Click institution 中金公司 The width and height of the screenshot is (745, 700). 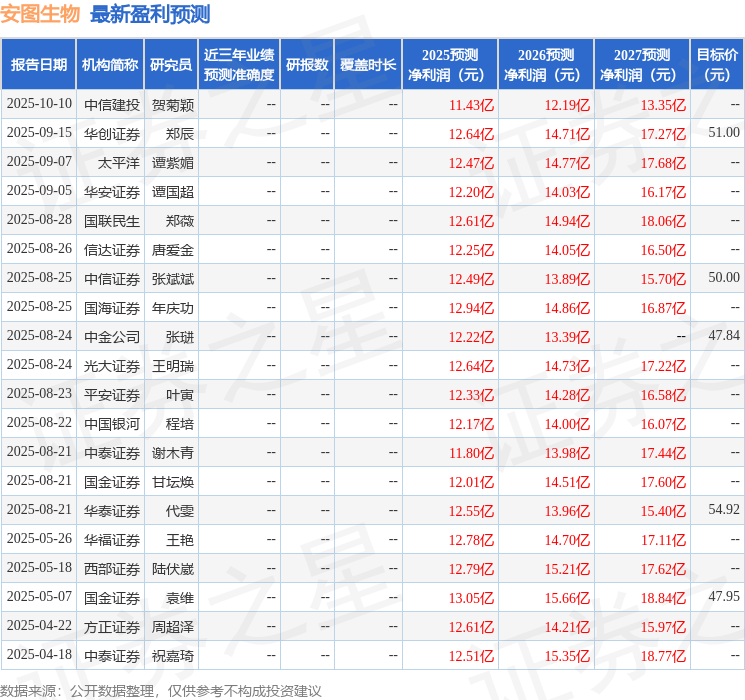click(112, 337)
